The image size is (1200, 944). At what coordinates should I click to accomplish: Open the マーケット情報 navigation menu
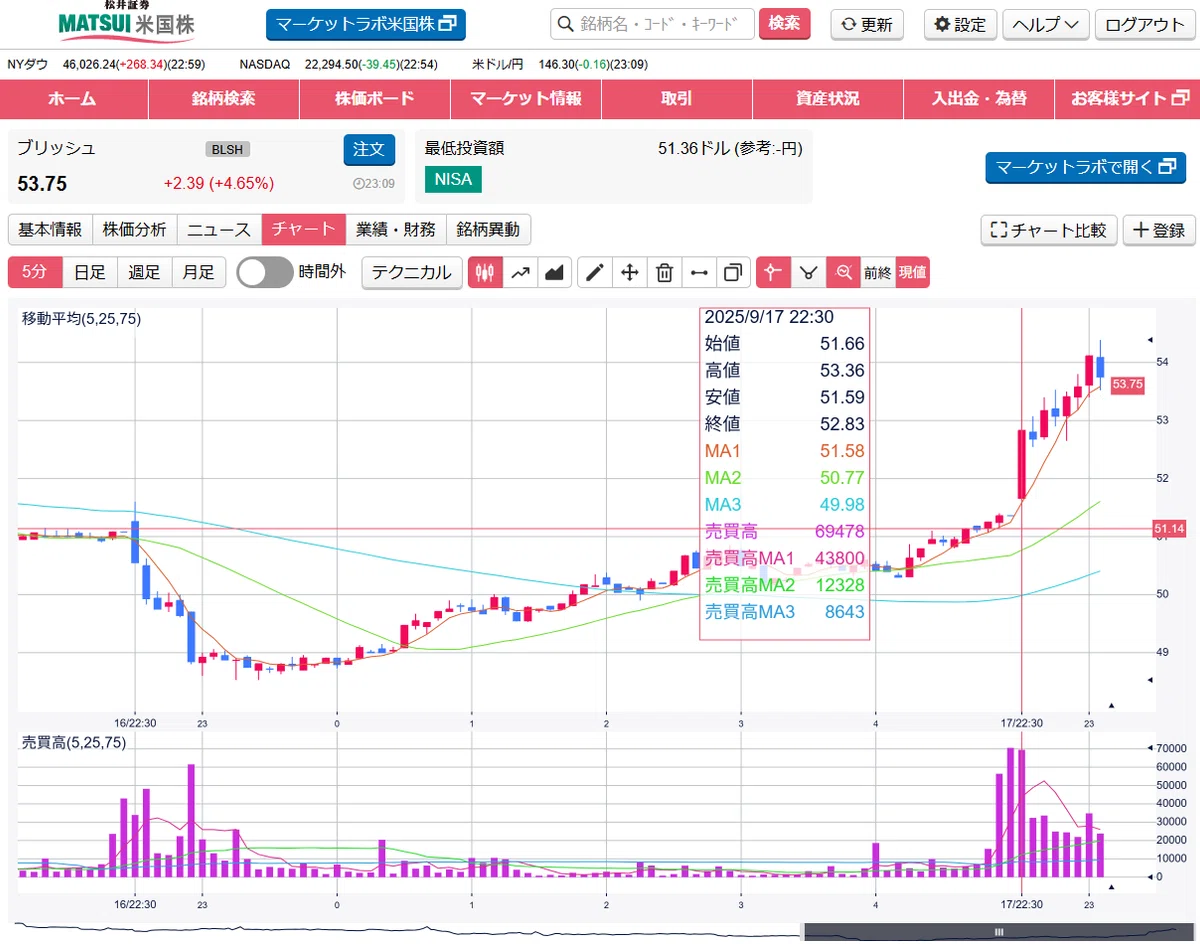pyautogui.click(x=525, y=99)
